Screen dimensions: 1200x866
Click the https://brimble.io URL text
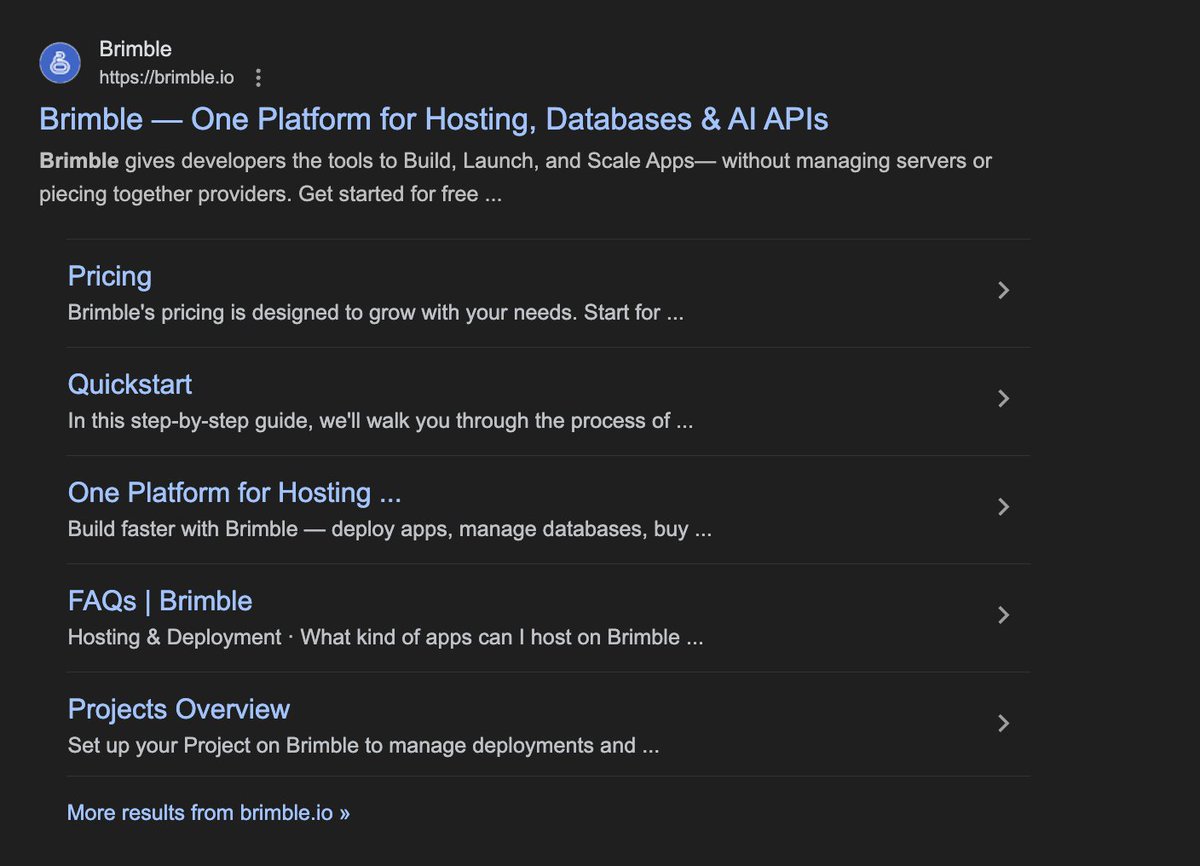click(x=166, y=77)
